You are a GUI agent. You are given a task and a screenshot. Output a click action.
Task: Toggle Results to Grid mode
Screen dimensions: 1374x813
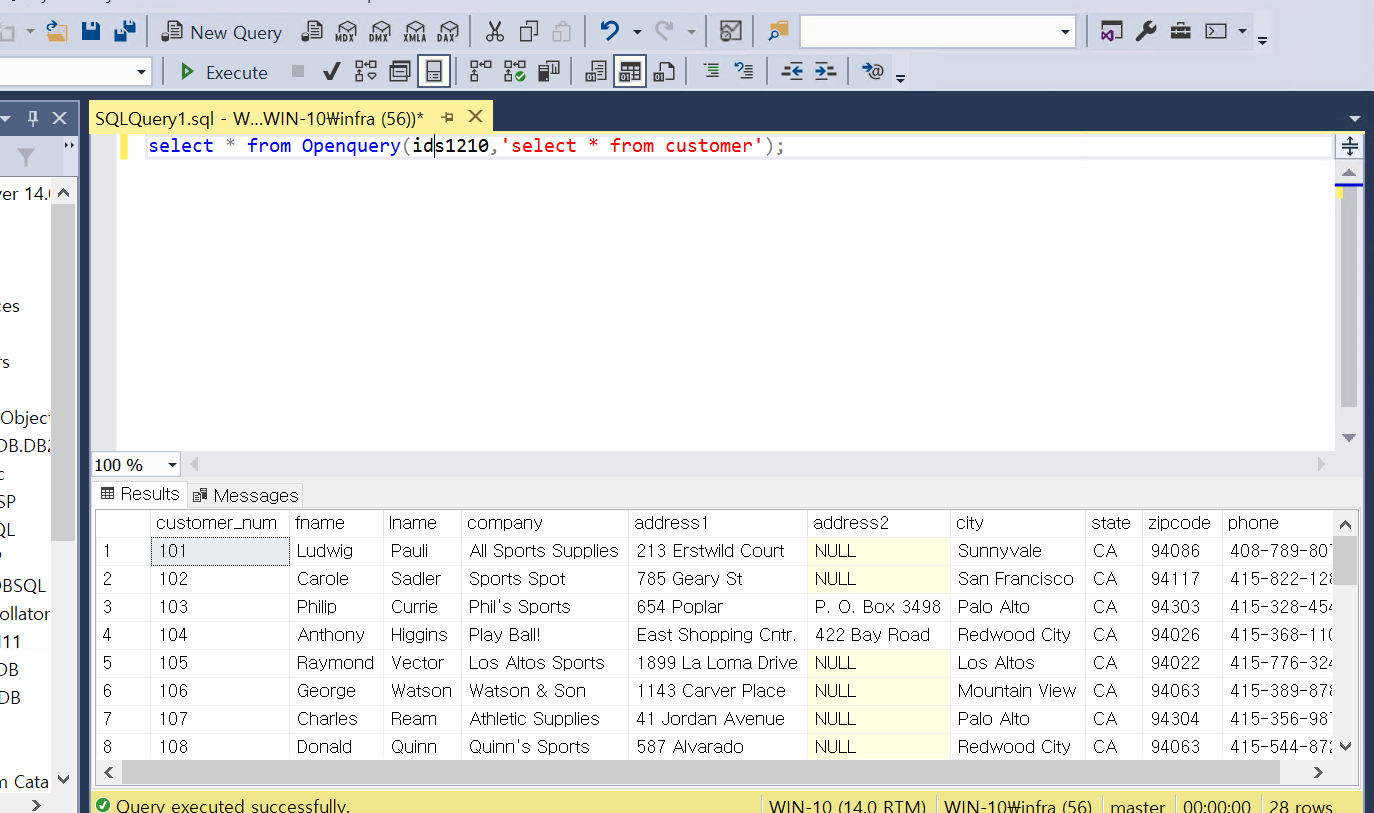pos(629,72)
